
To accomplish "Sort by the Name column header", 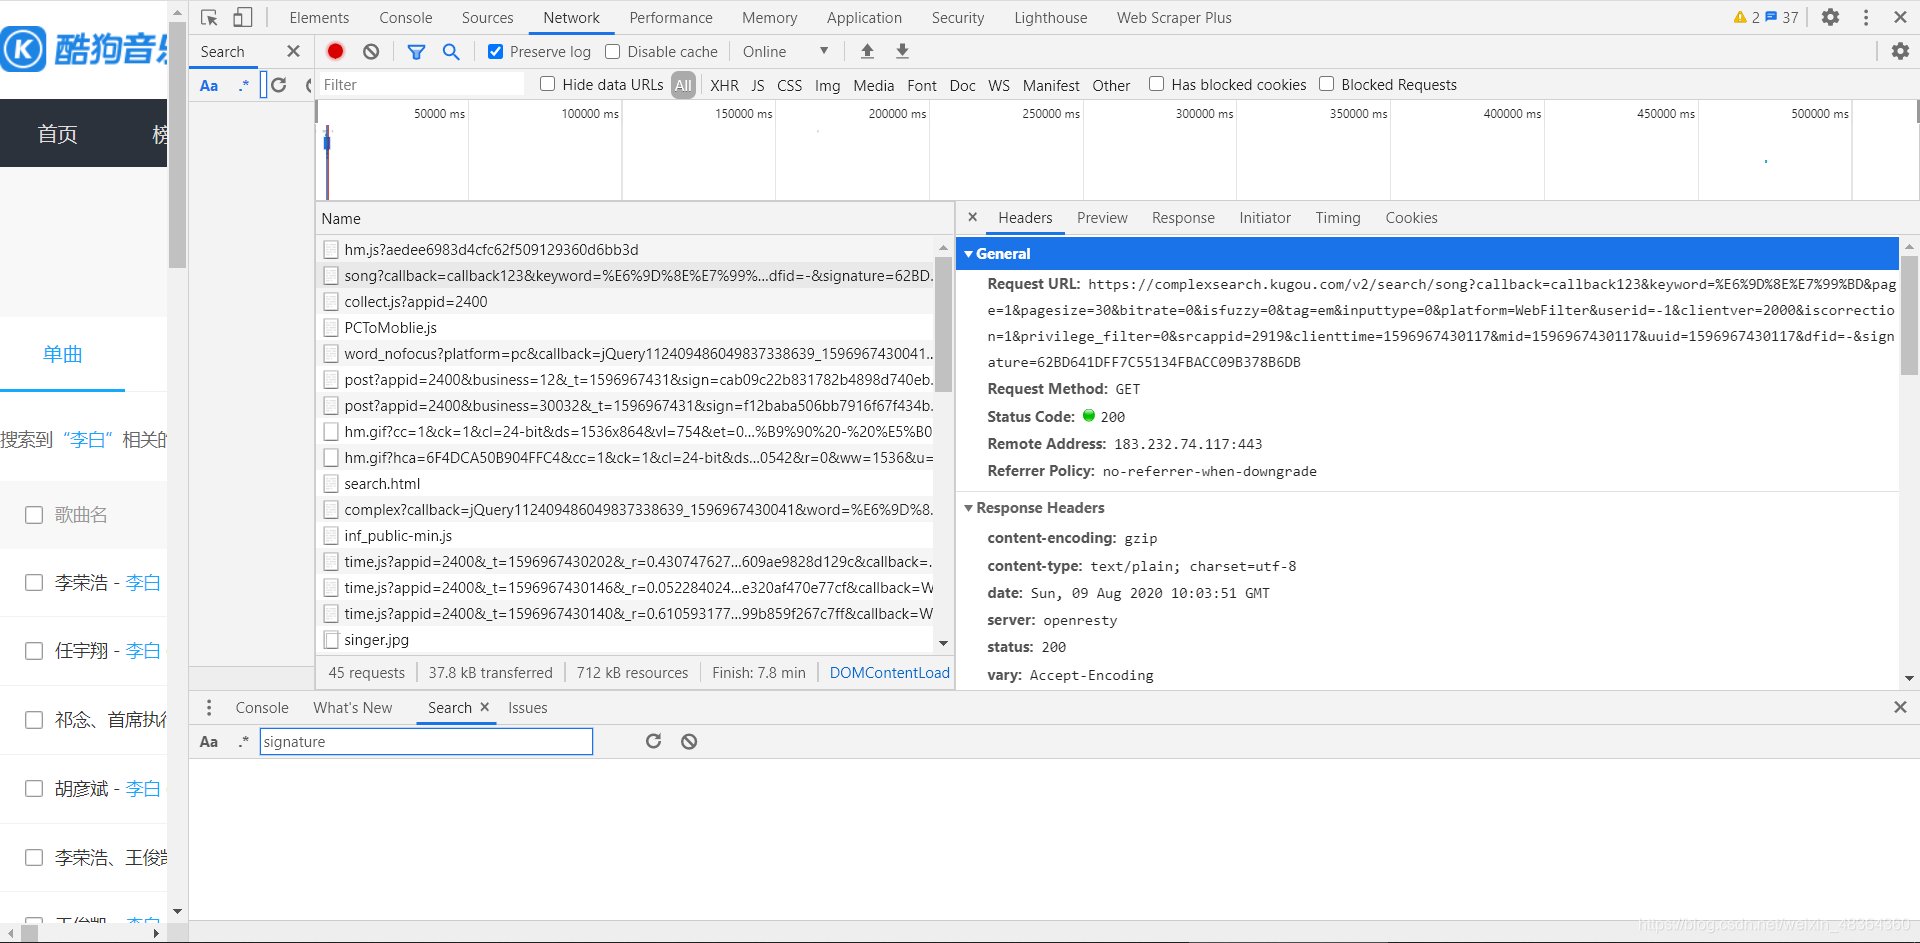I will click(x=634, y=218).
